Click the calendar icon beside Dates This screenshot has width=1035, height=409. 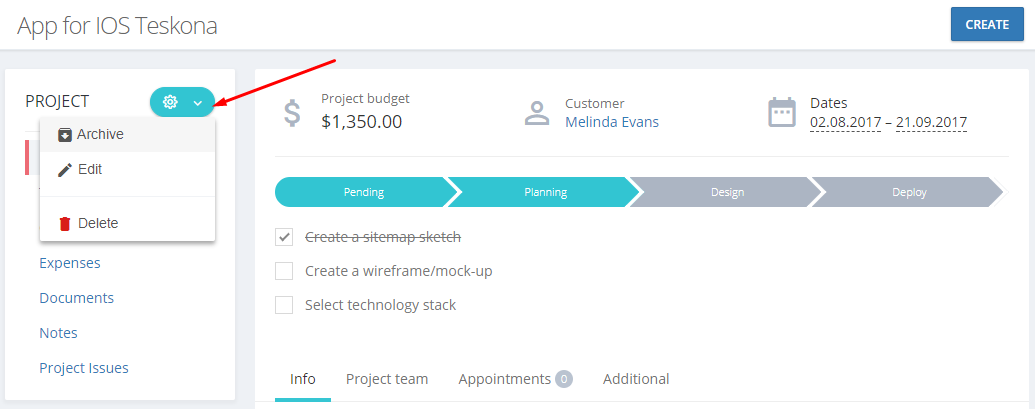pyautogui.click(x=782, y=113)
